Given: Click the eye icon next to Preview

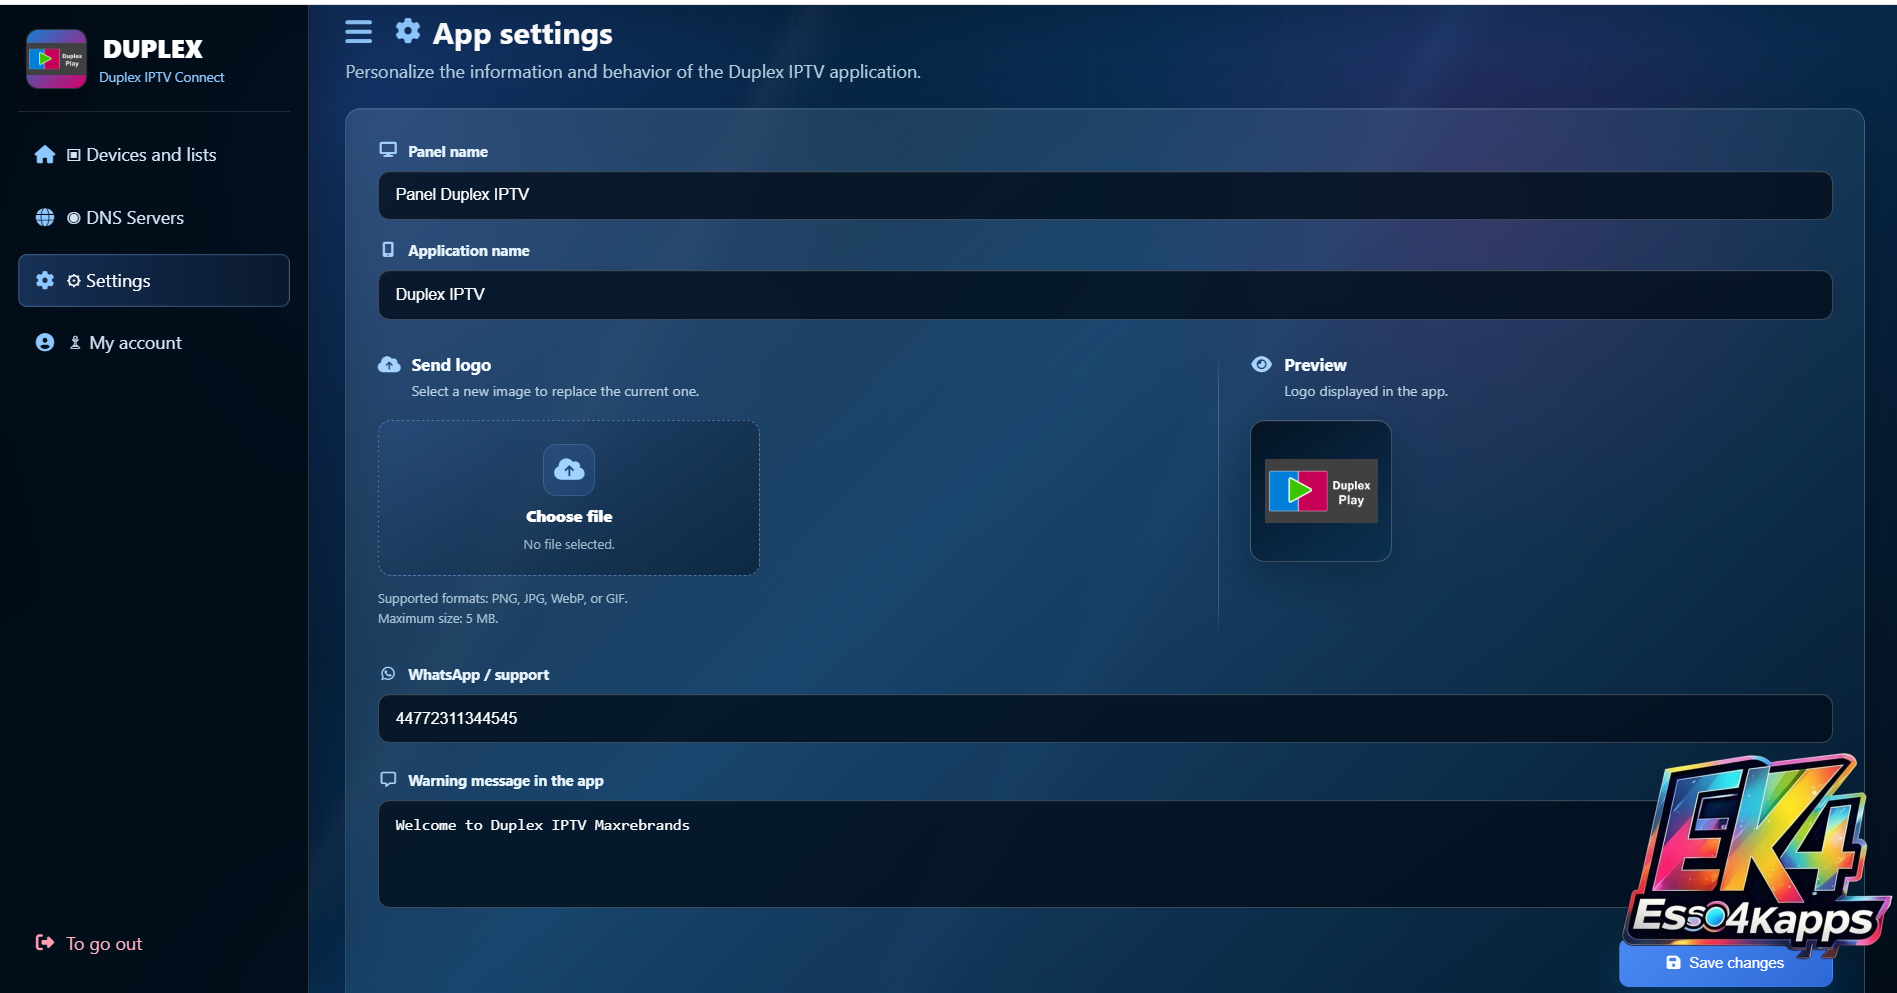Looking at the screenshot, I should coord(1262,364).
